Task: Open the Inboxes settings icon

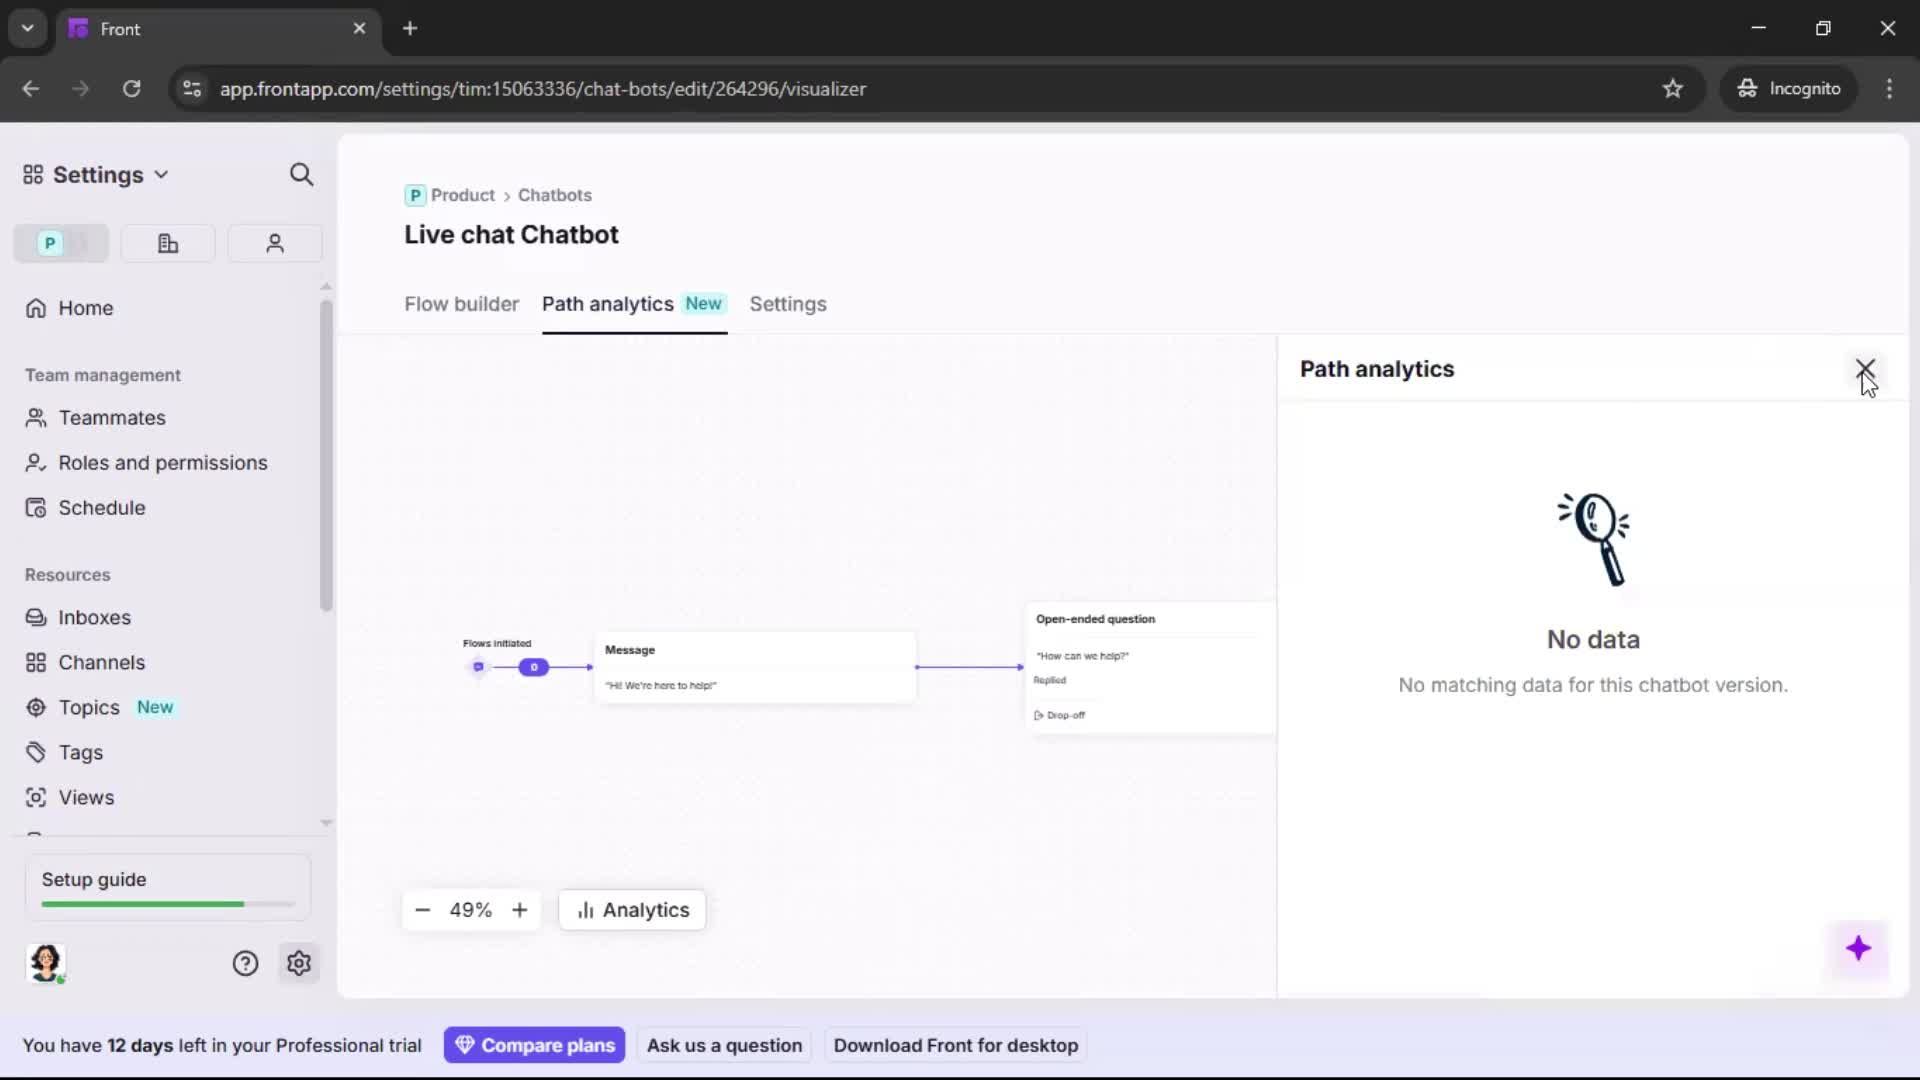Action: point(36,617)
